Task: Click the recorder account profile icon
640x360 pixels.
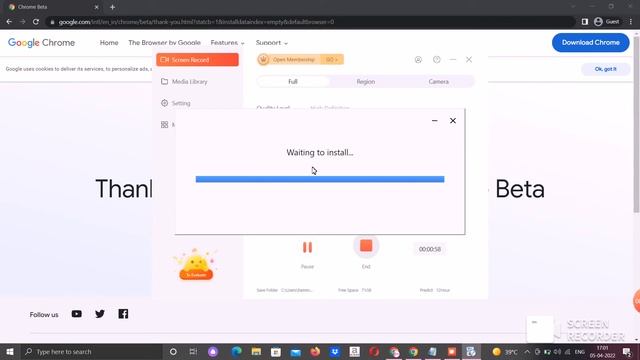Action: click(418, 60)
